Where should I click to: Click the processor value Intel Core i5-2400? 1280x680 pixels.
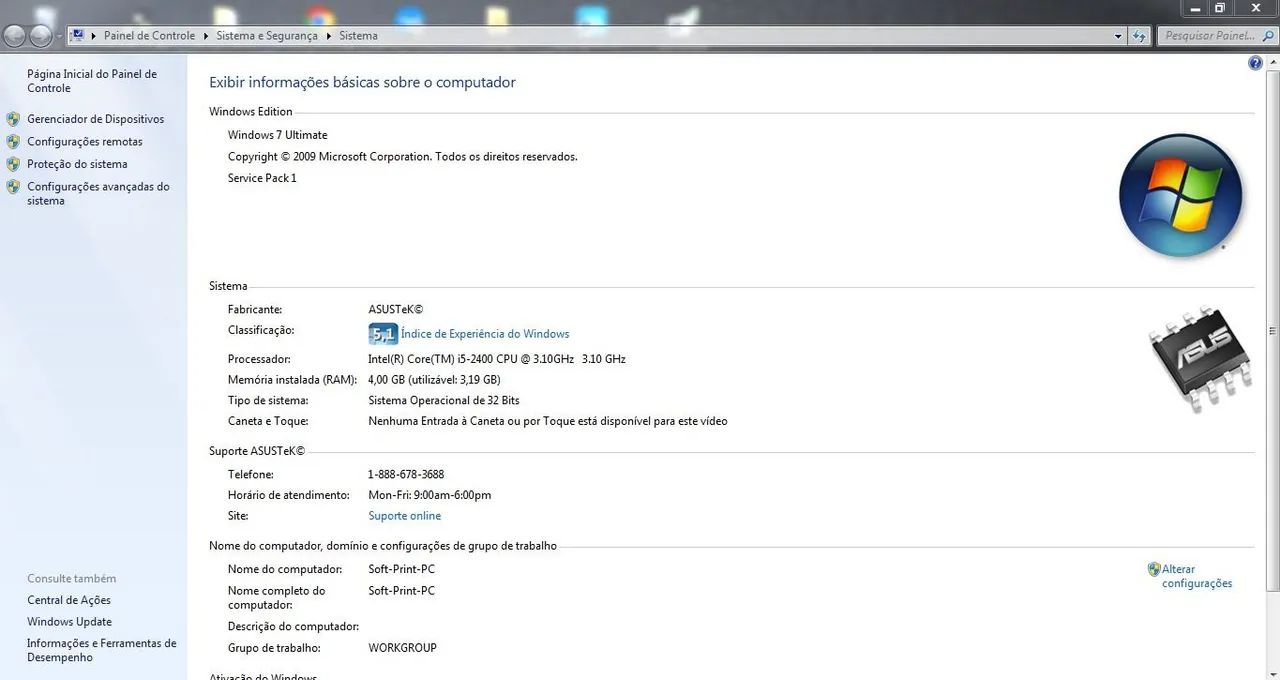pyautogui.click(x=497, y=359)
